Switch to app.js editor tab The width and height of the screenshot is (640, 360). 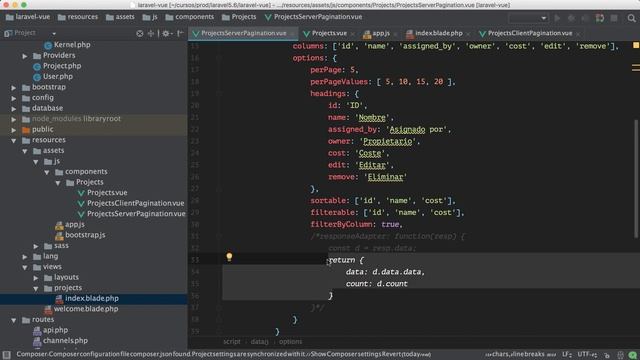click(x=380, y=33)
